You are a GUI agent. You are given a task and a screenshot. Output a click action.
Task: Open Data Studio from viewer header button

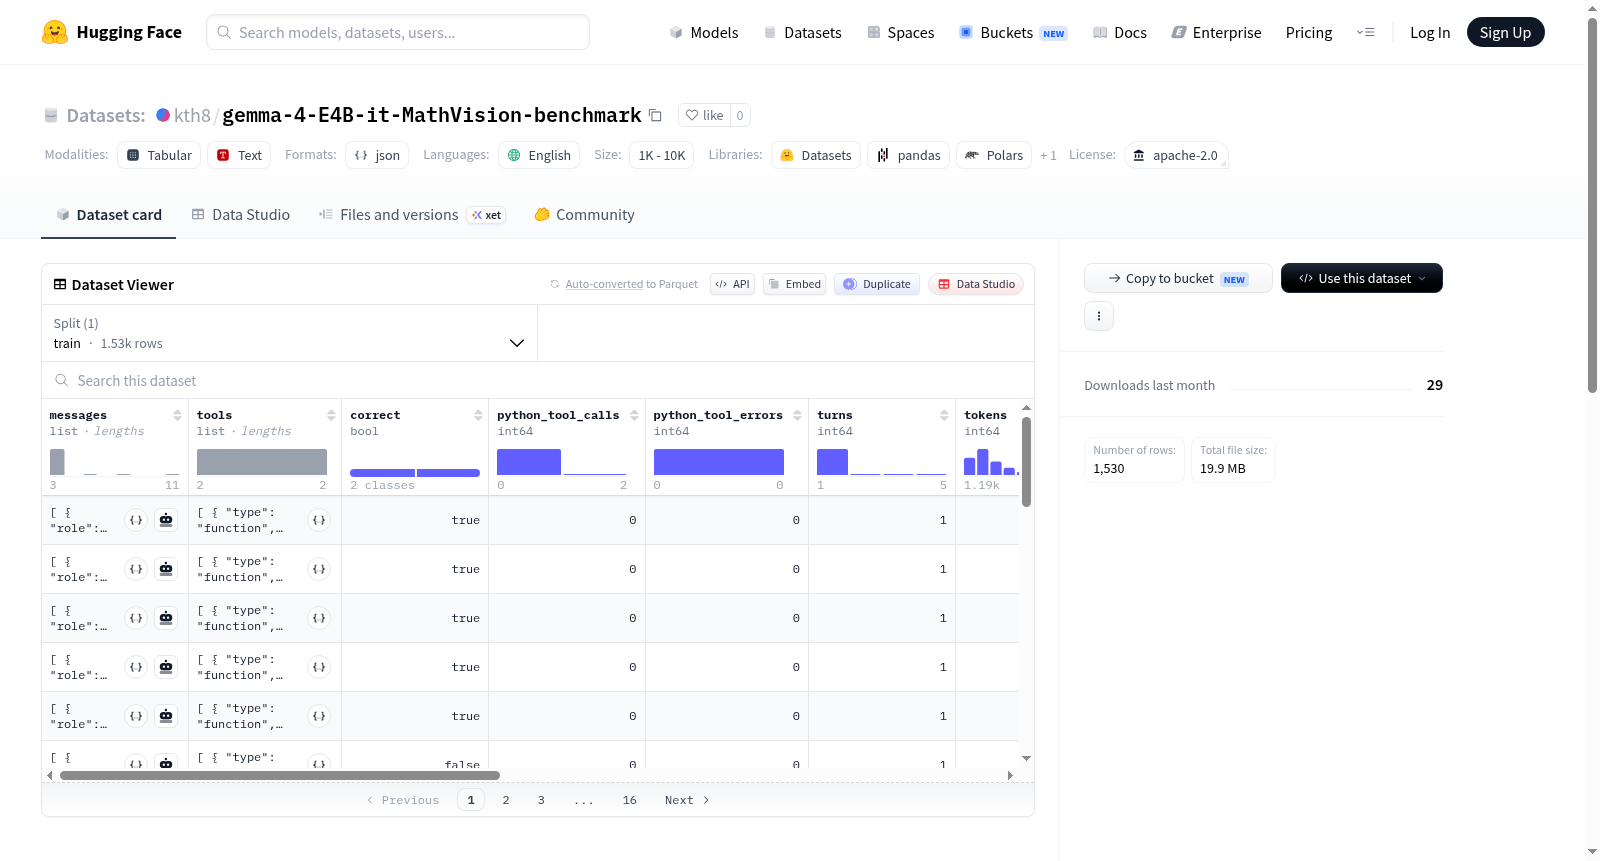[976, 284]
